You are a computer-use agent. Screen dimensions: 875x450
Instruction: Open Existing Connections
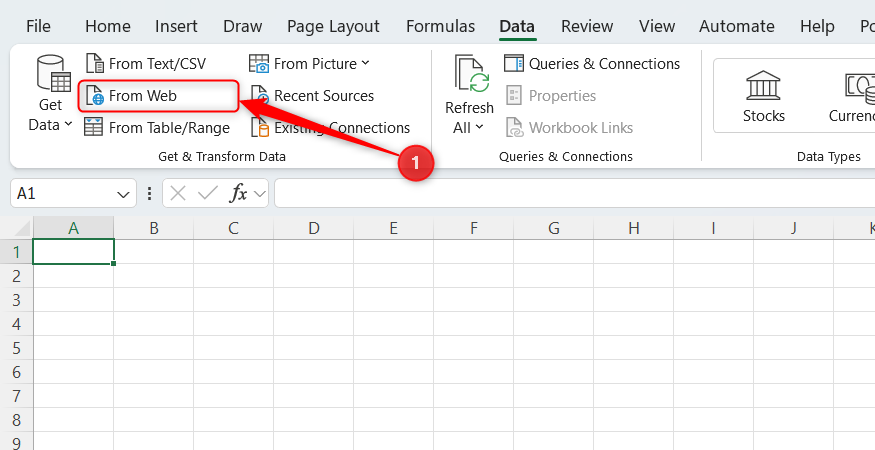coord(330,128)
